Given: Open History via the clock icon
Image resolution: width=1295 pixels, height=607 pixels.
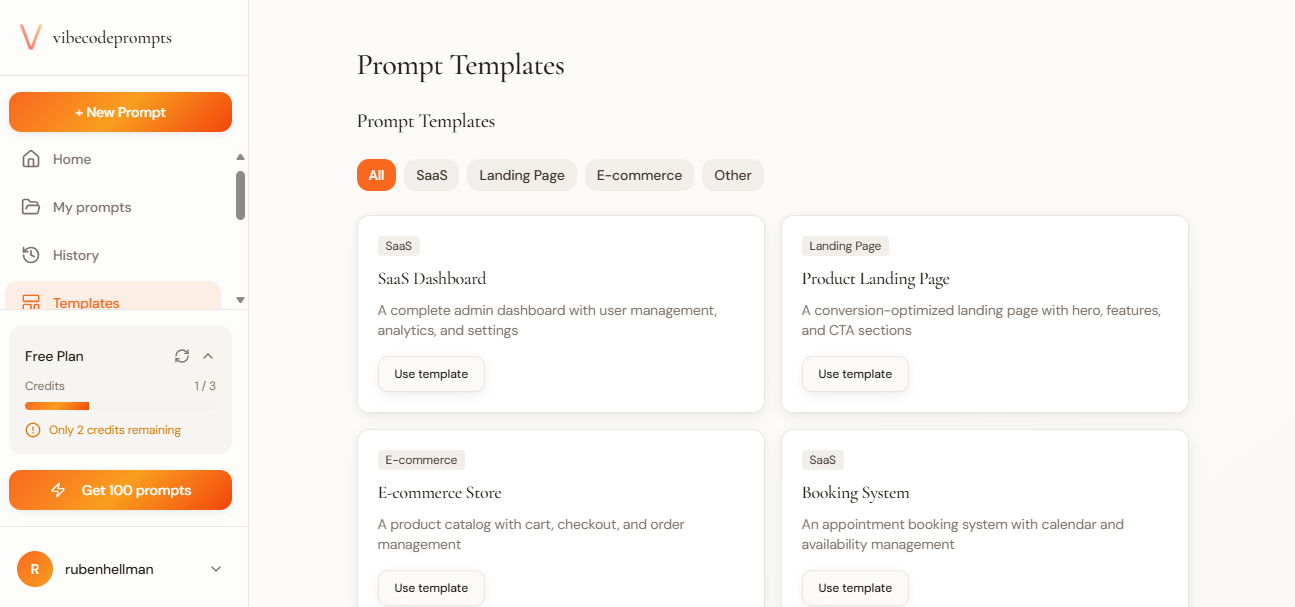Looking at the screenshot, I should click(x=31, y=255).
